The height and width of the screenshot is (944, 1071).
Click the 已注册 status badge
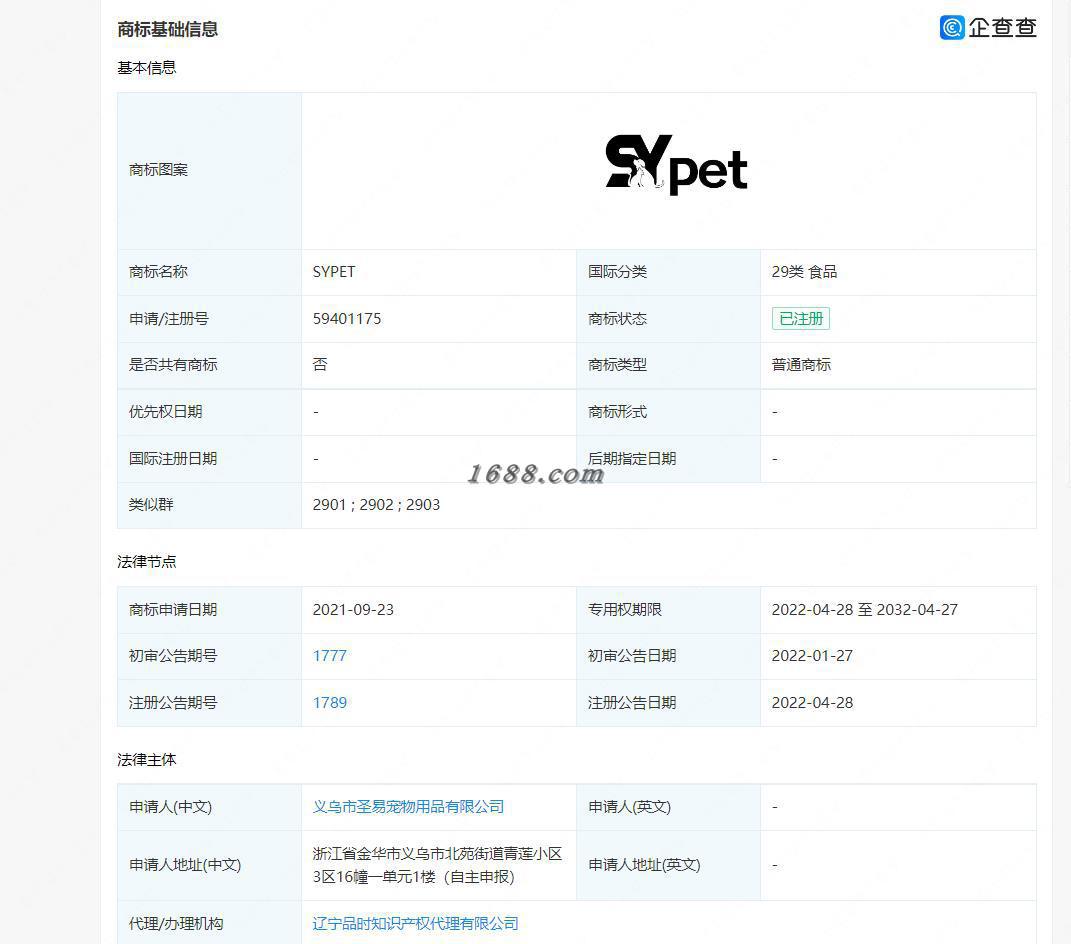click(x=801, y=318)
